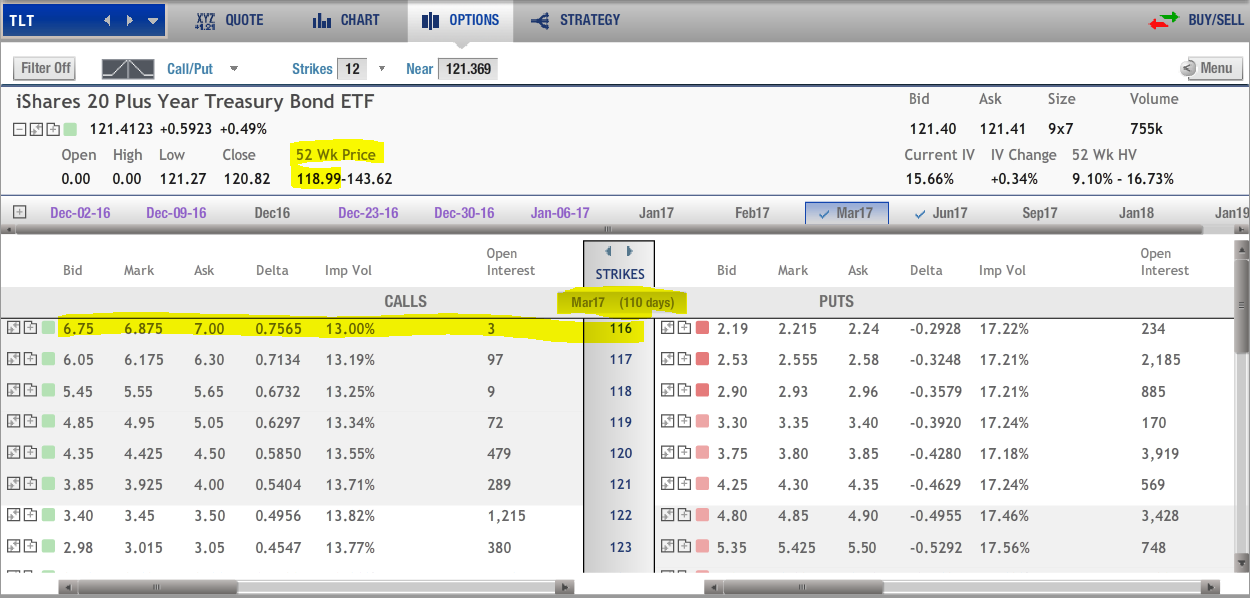Click the Filter Off toggle button

tap(46, 68)
